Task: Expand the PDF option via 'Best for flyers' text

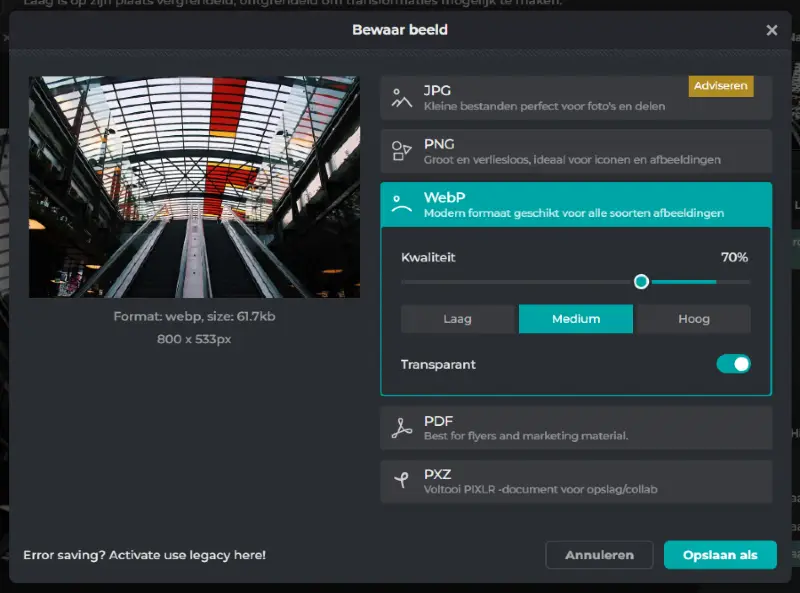Action: click(526, 436)
